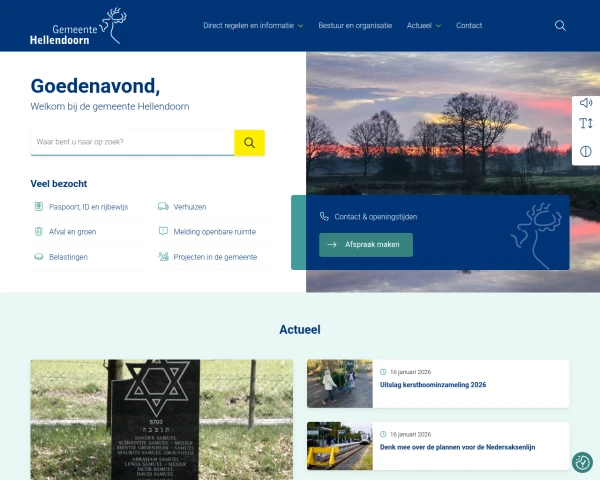Click the kerstboominzameling article thumbnail

click(340, 384)
